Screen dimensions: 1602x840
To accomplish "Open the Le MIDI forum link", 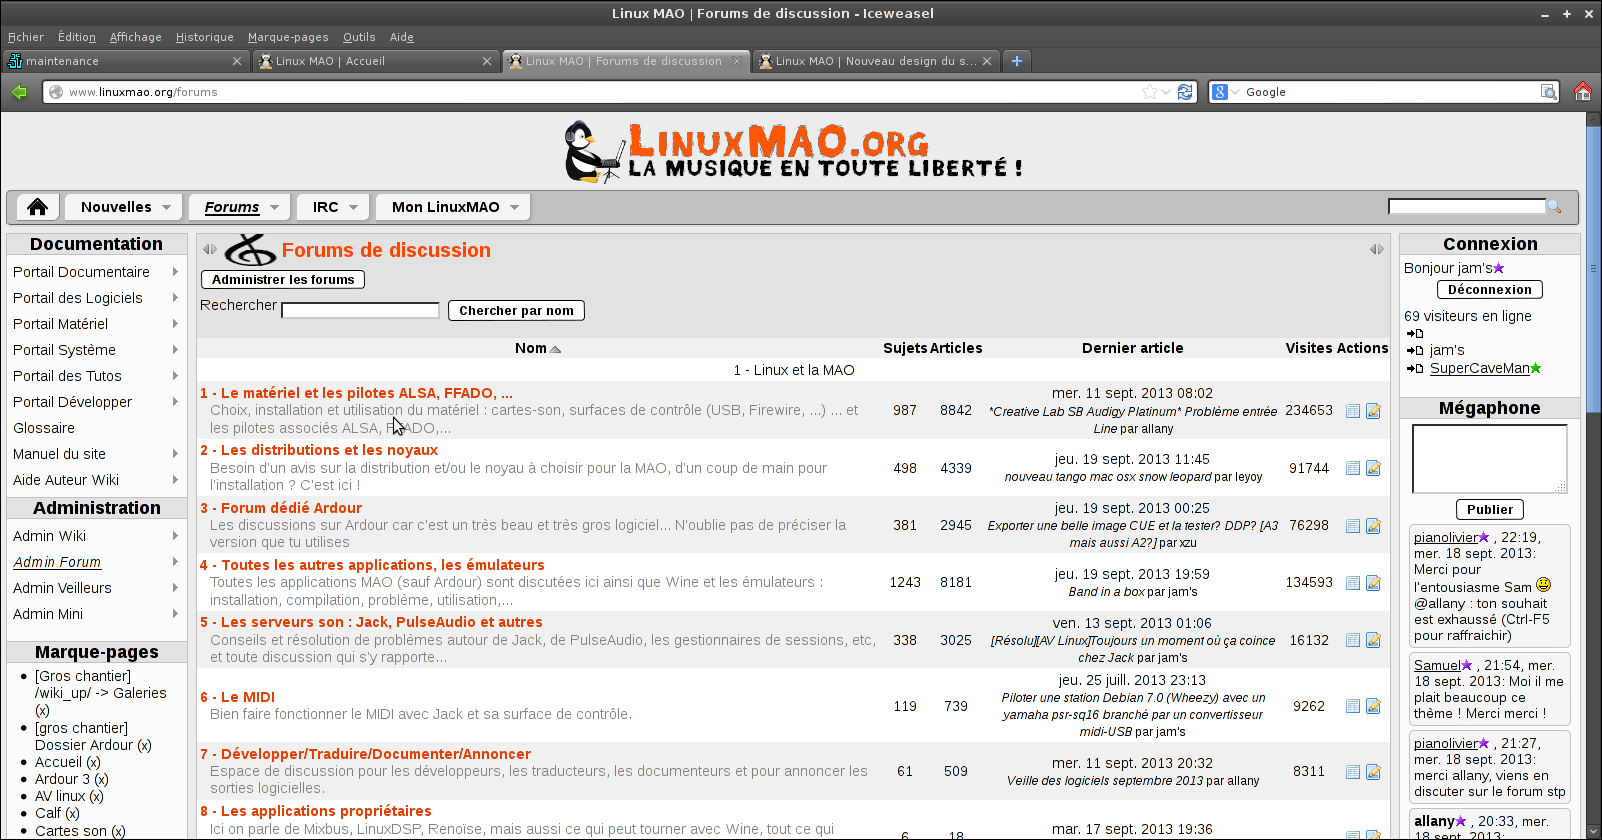I will tap(237, 697).
